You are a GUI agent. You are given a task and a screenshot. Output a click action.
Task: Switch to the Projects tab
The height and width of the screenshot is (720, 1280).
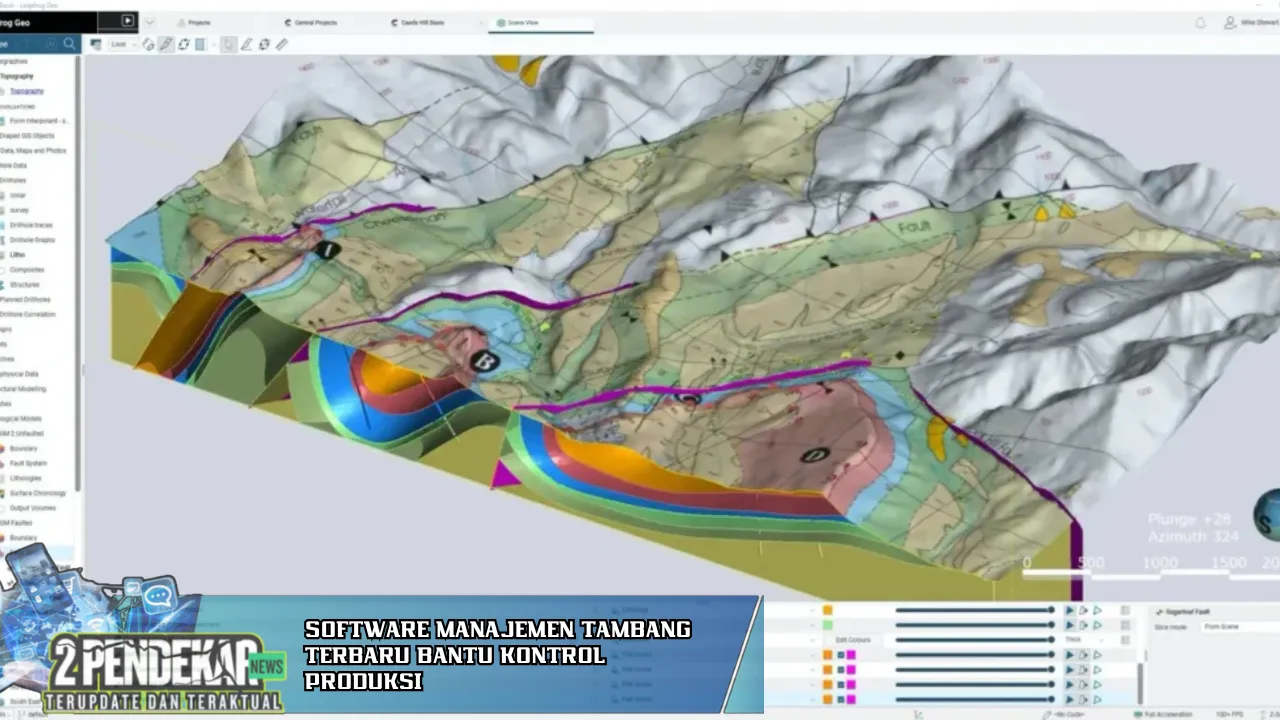pyautogui.click(x=199, y=22)
